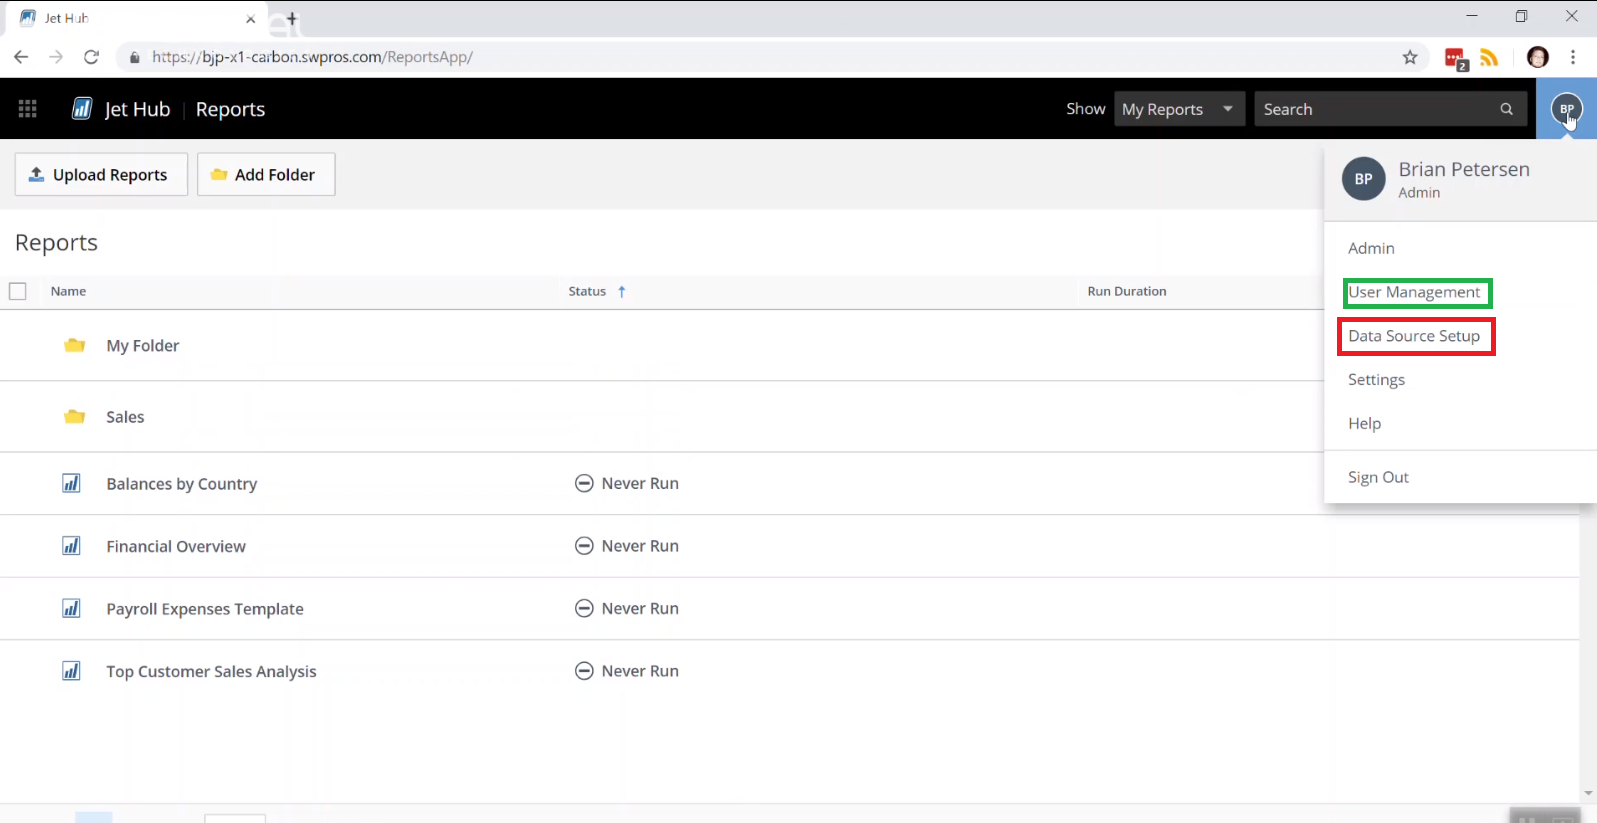Click the Upload Reports button

(101, 175)
